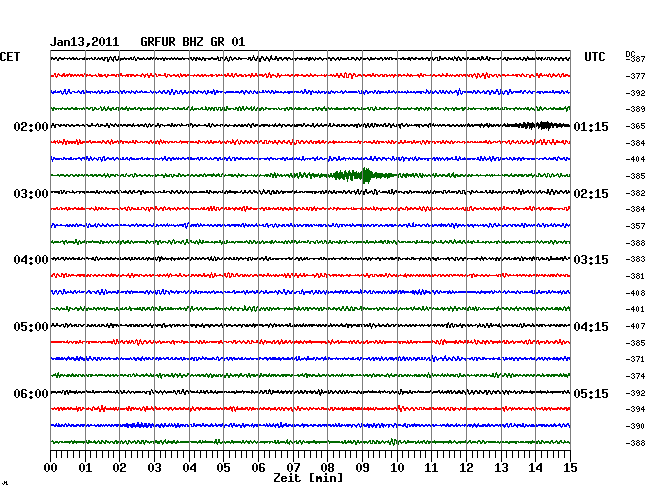Image resolution: width=650 pixels, height=494 pixels.
Task: Click the 13 minute axis label
Action: pyautogui.click(x=501, y=468)
